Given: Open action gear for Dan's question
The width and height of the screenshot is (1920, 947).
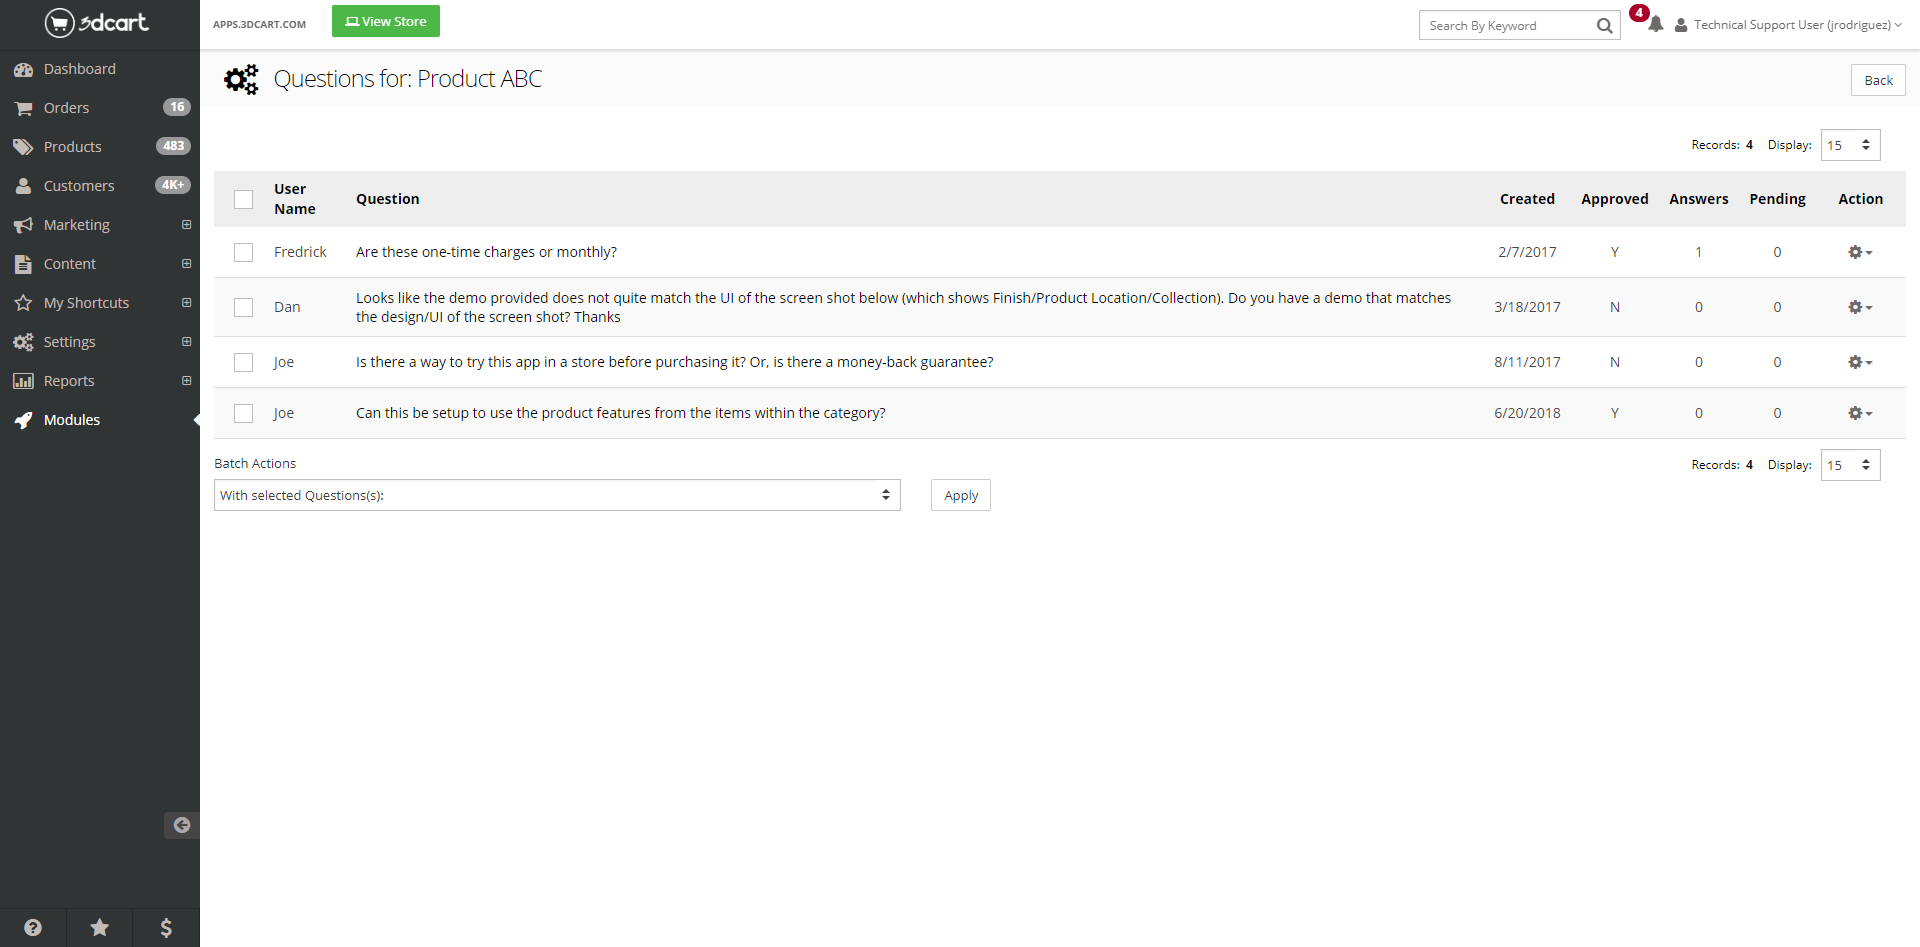Looking at the screenshot, I should pyautogui.click(x=1859, y=307).
